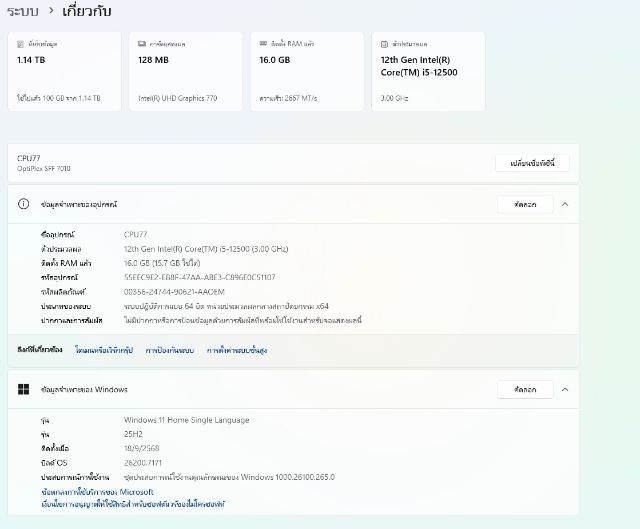640x529 pixels.
Task: Copy the device specifications with คัดลอก button
Action: (x=524, y=204)
